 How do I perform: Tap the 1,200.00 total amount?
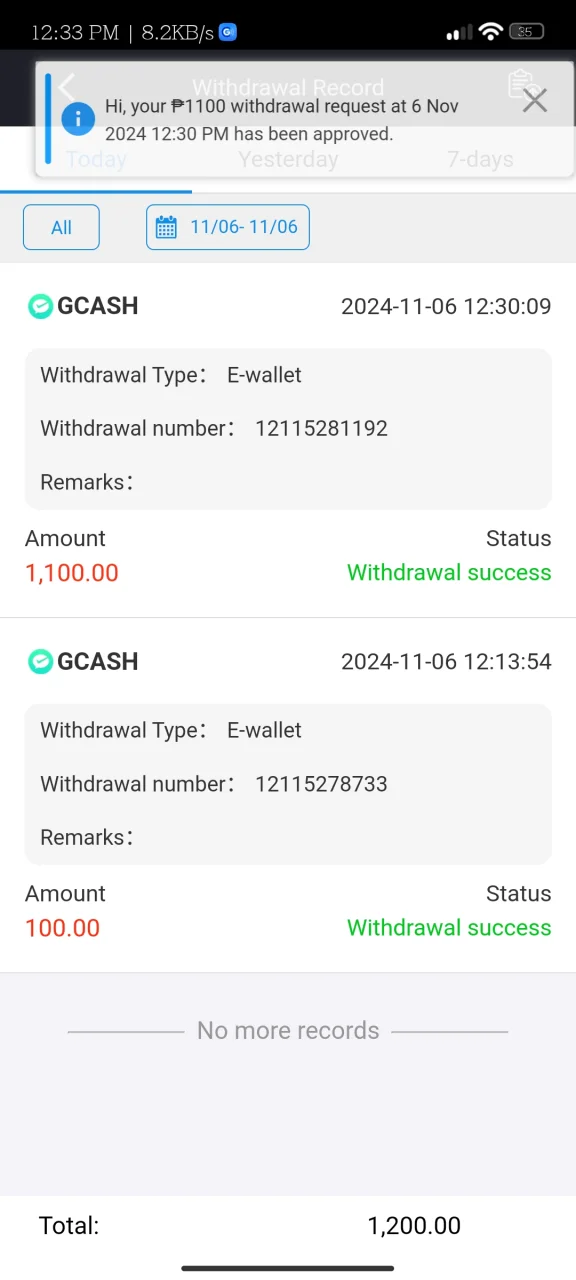click(414, 1225)
